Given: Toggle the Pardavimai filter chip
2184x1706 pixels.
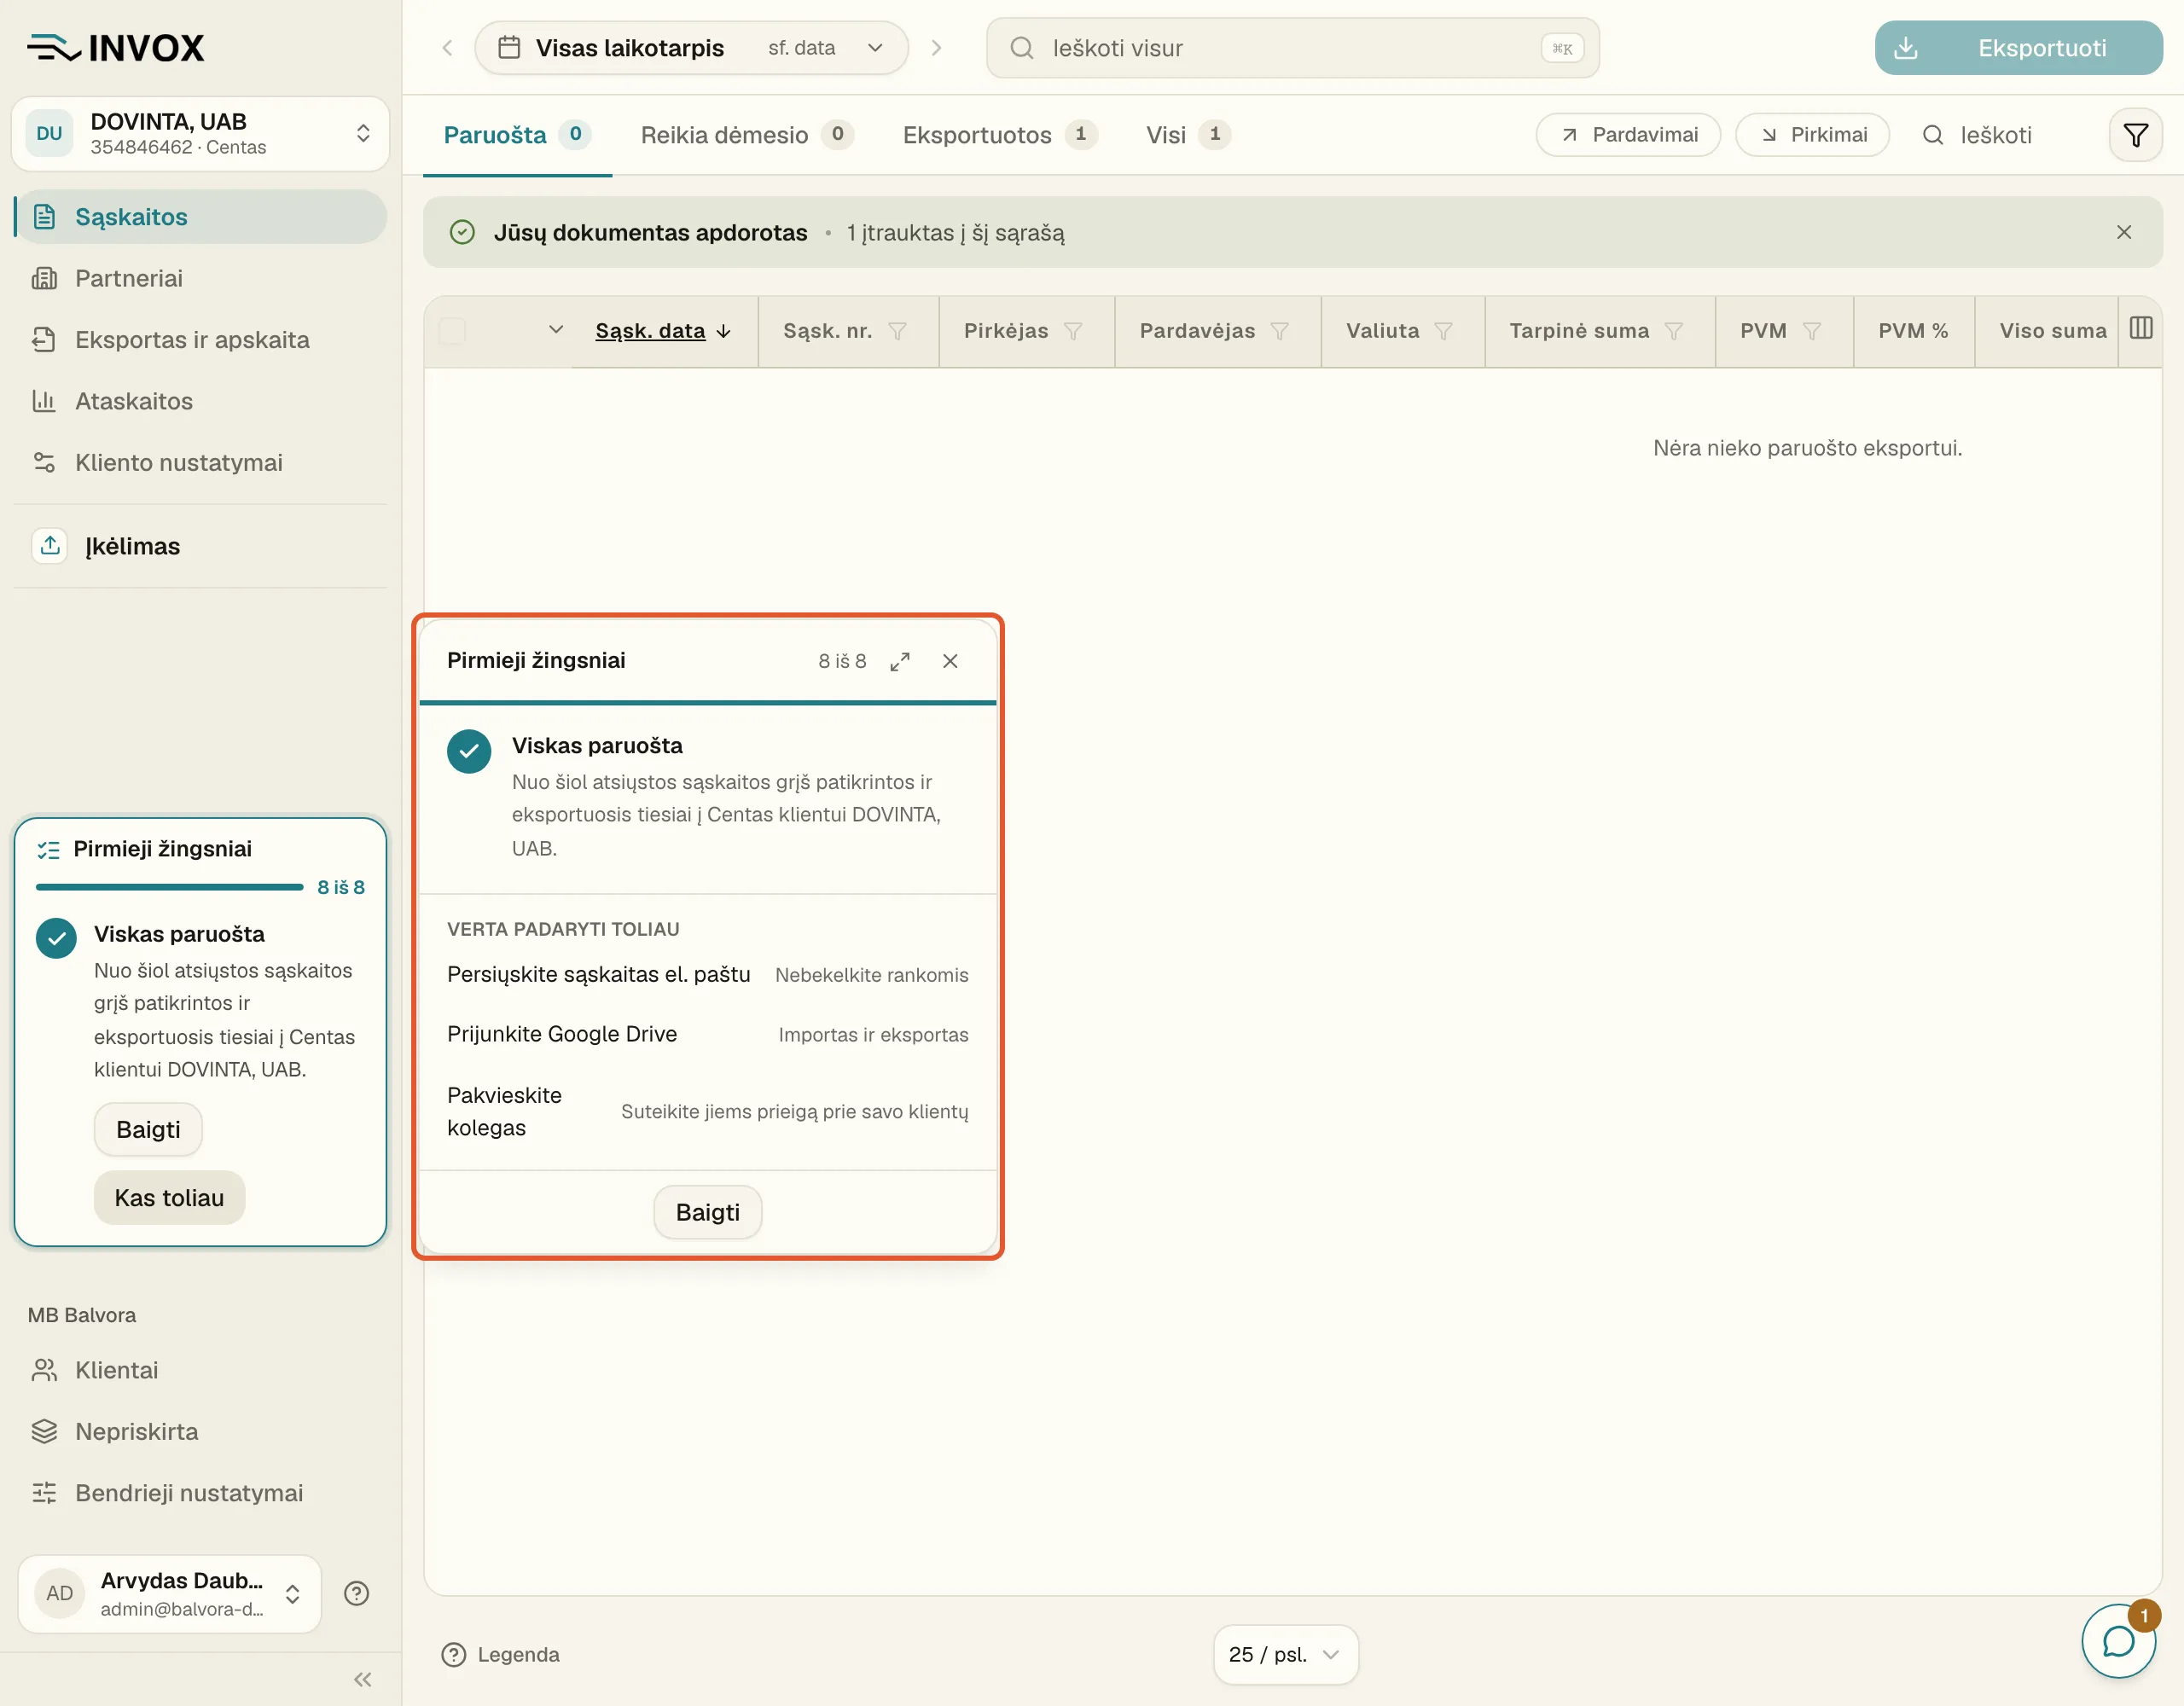Looking at the screenshot, I should coord(1628,135).
